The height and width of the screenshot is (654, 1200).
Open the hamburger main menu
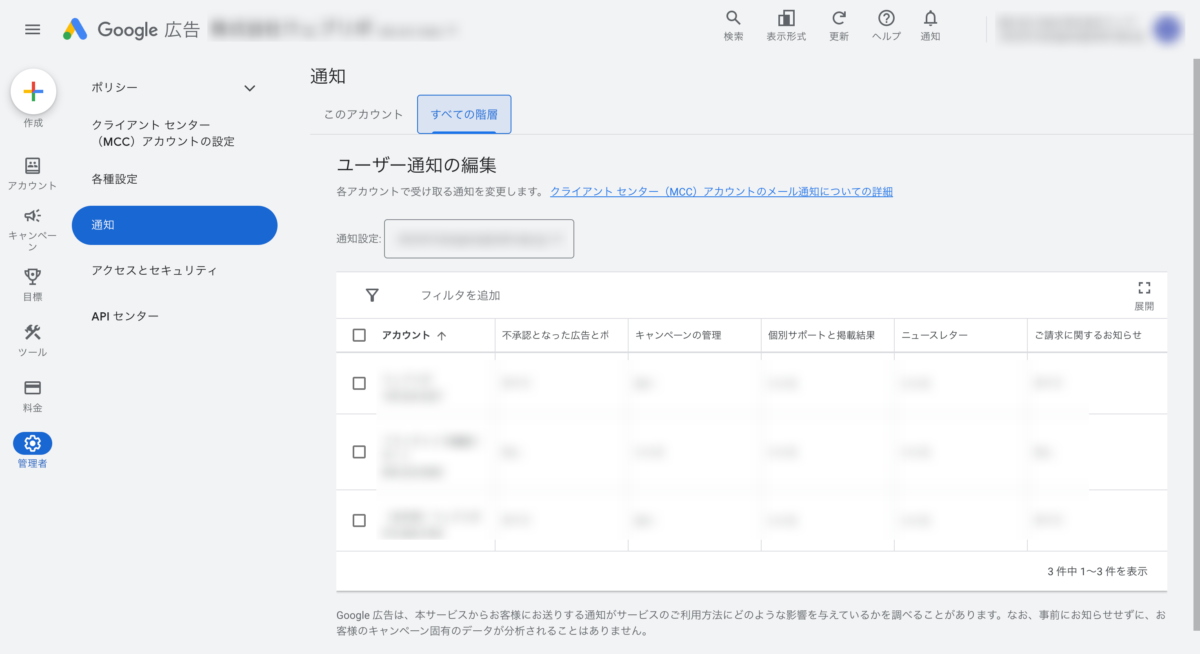[x=33, y=29]
